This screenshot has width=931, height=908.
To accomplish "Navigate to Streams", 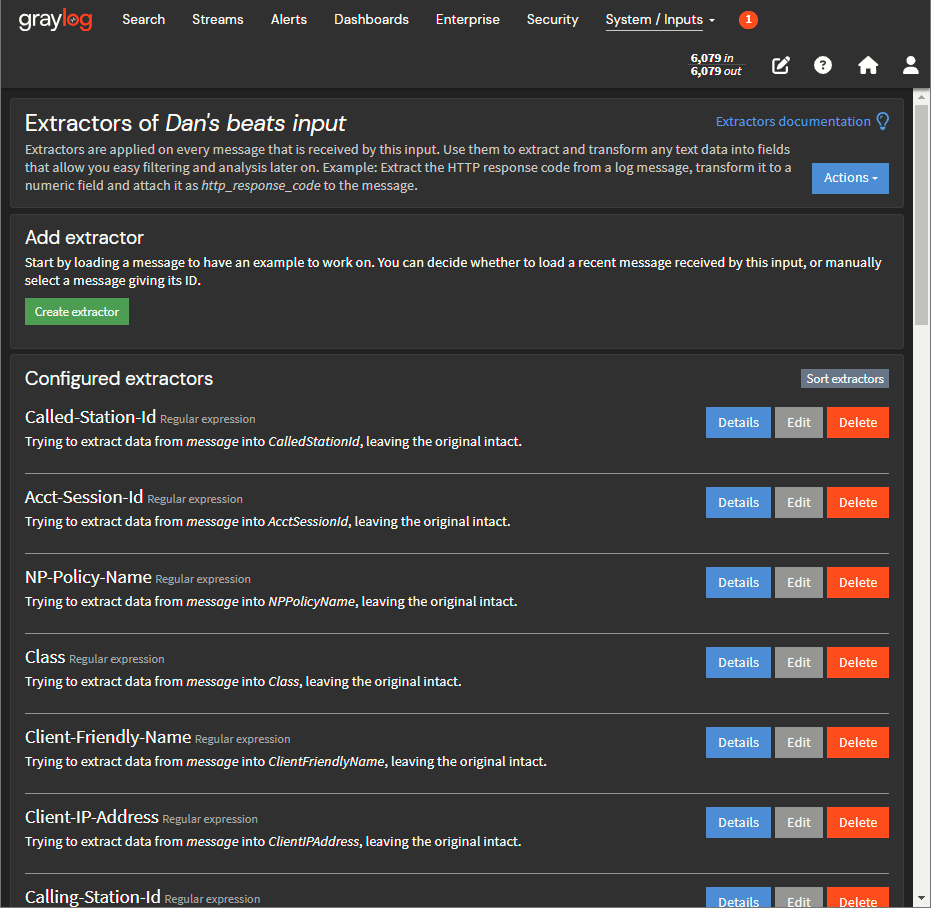I will pos(218,20).
